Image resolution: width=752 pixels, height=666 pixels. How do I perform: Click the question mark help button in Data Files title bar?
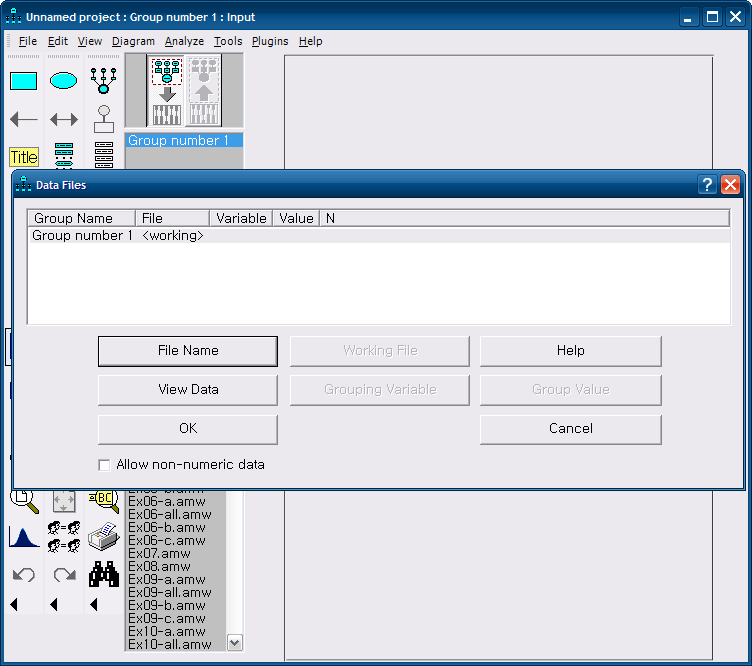[707, 185]
